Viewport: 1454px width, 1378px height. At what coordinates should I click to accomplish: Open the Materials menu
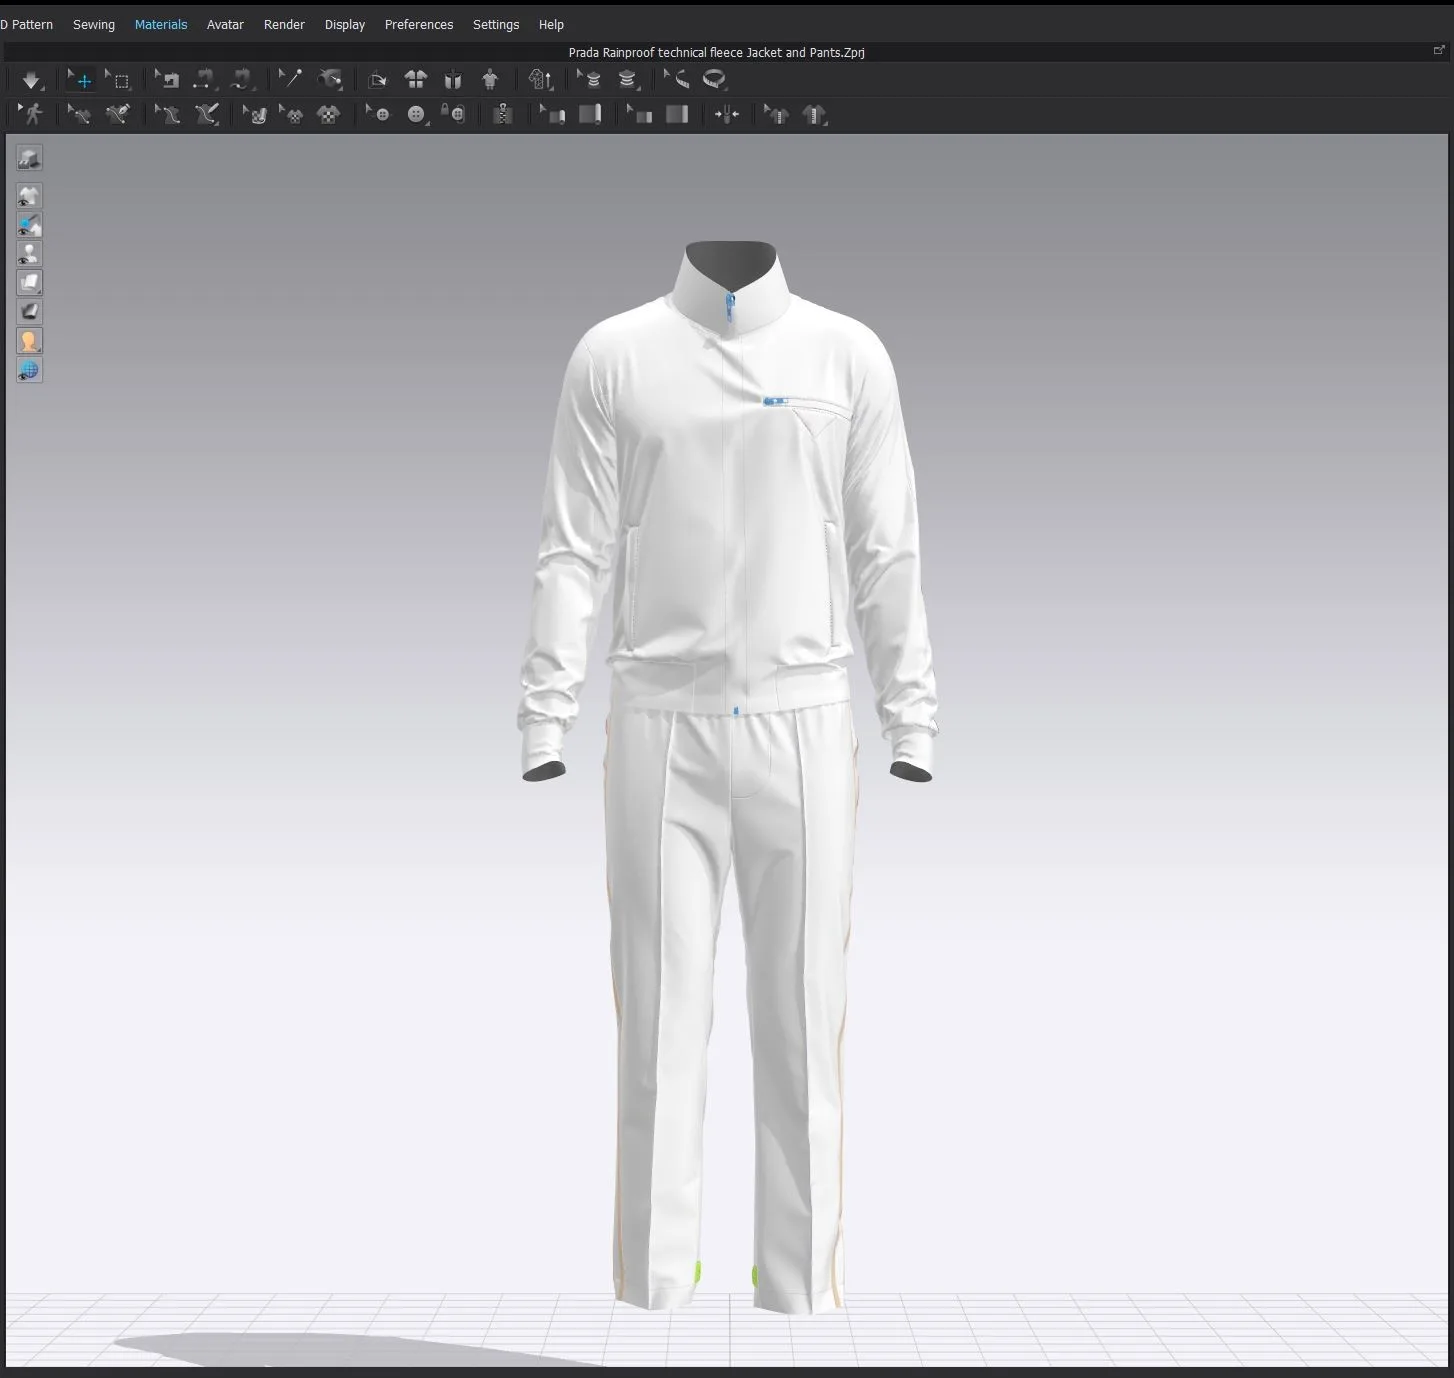pyautogui.click(x=161, y=24)
